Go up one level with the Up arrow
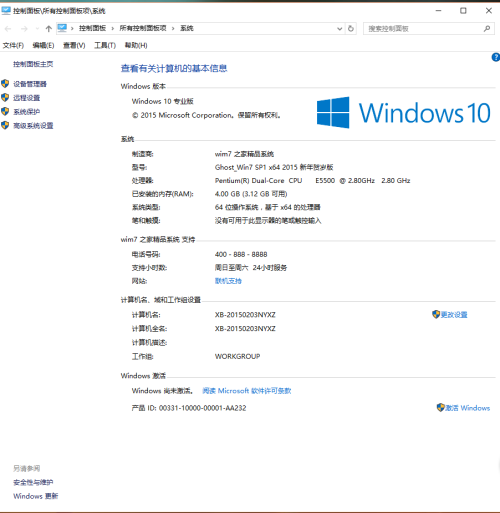This screenshot has width=500, height=513. (x=49, y=29)
